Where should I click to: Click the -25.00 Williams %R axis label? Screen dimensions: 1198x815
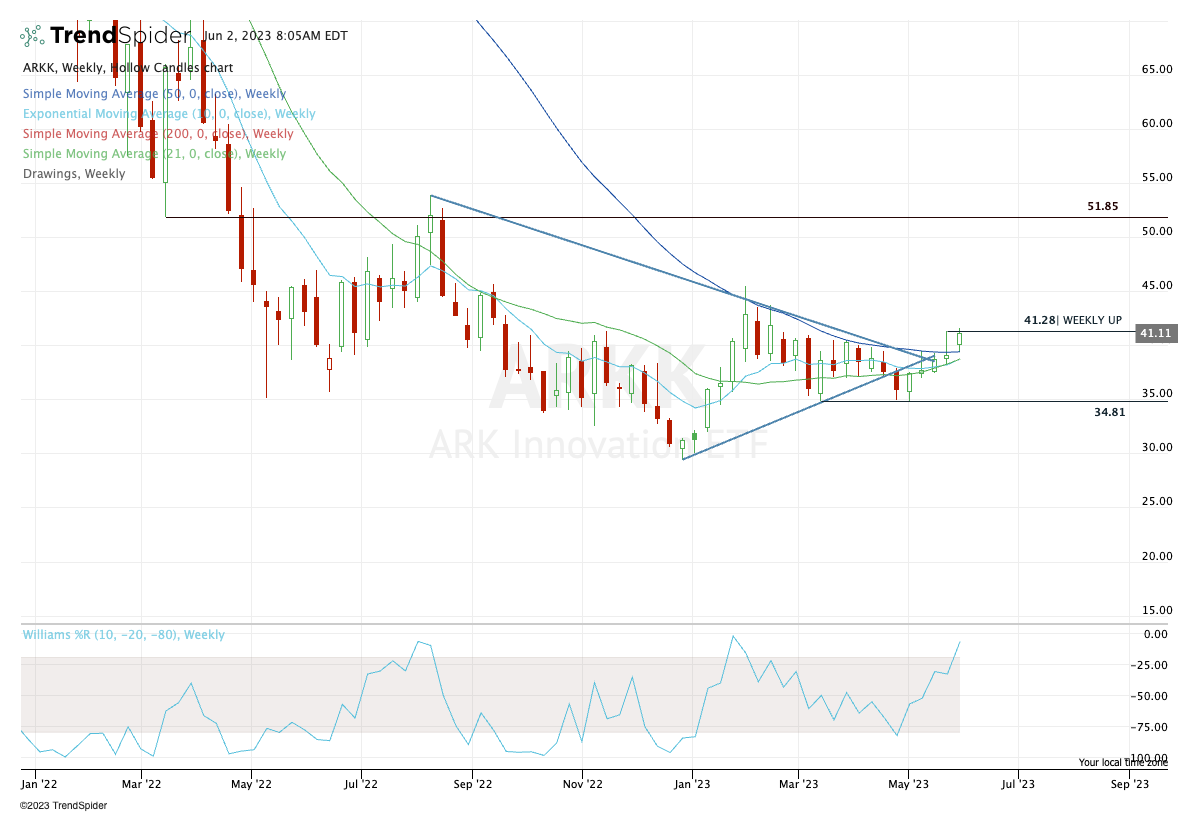[x=1149, y=665]
